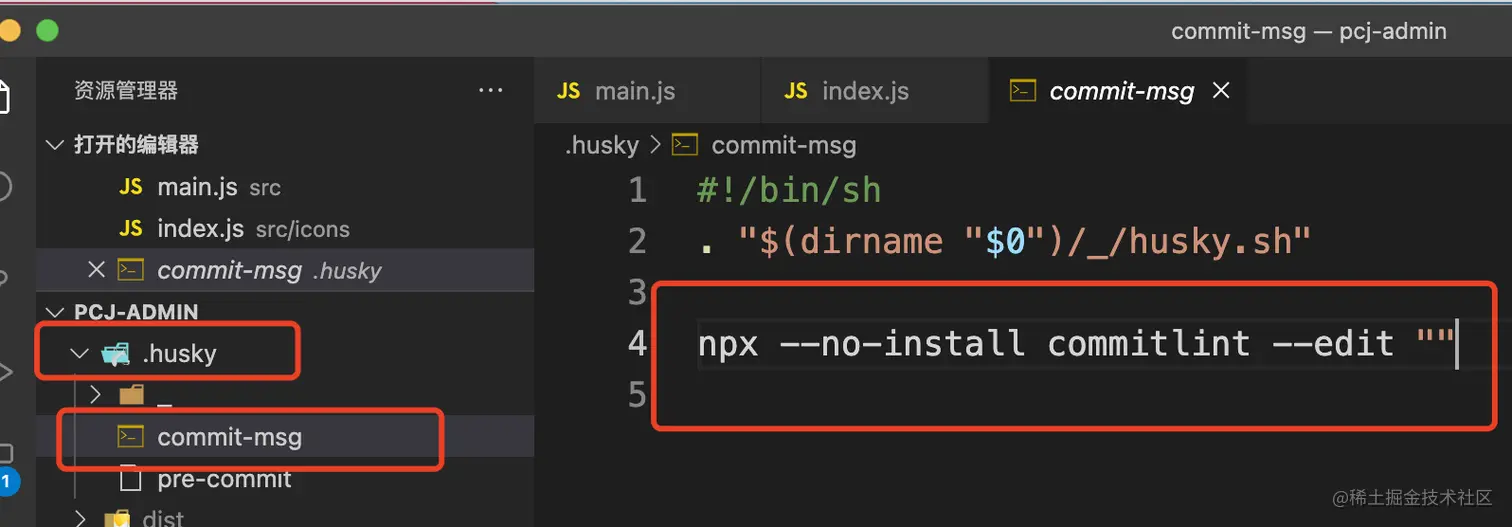
Task: Click pre-commit file icon
Action: (131, 479)
